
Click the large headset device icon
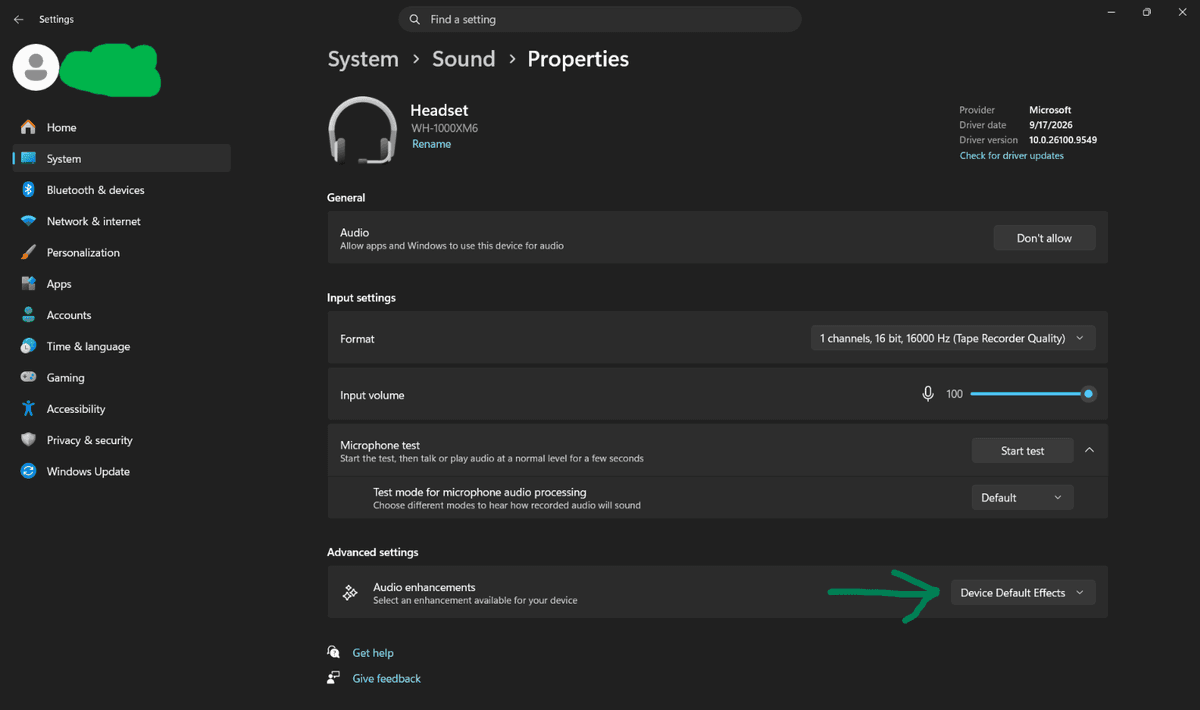pyautogui.click(x=362, y=130)
